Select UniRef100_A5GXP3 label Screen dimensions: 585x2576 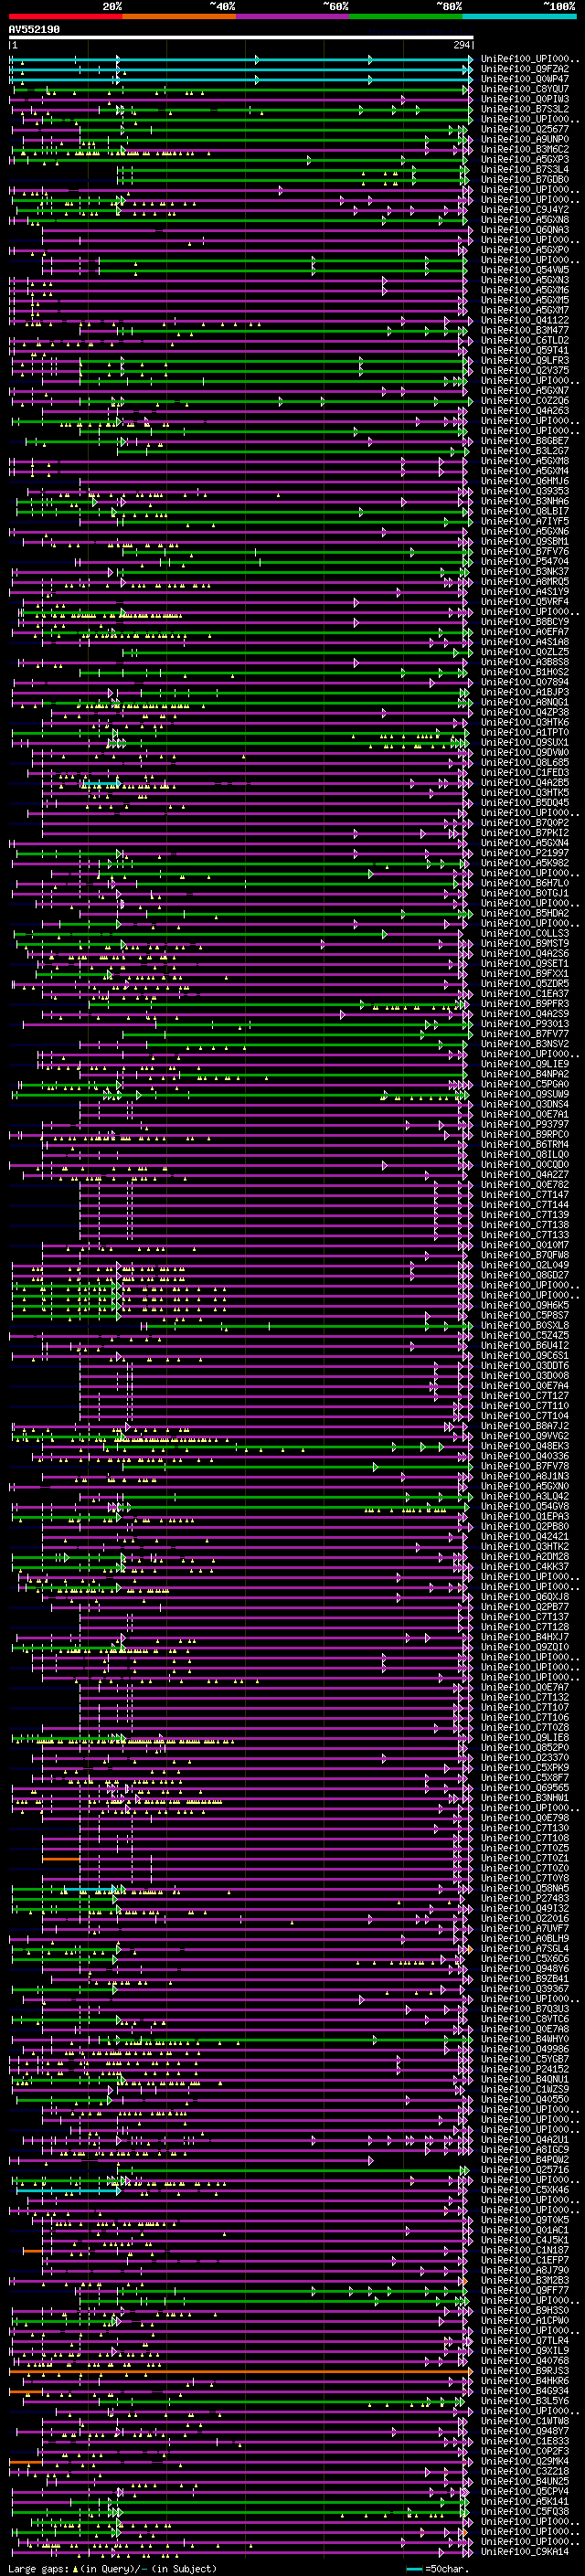click(x=525, y=159)
